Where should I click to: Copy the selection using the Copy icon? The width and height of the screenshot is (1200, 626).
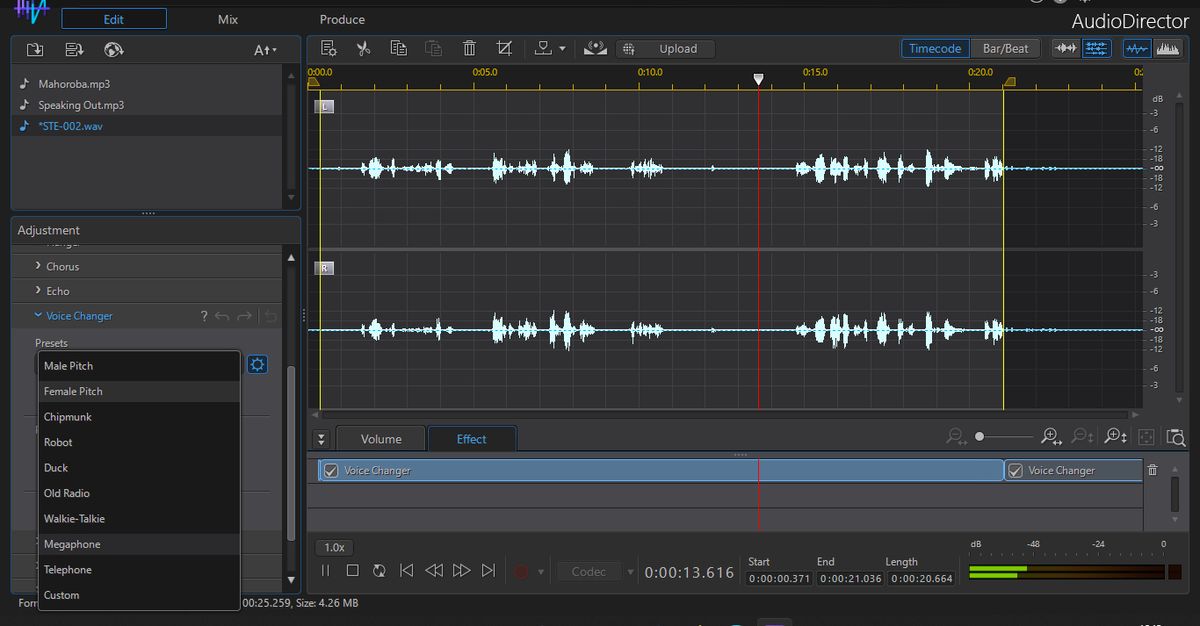[x=399, y=47]
